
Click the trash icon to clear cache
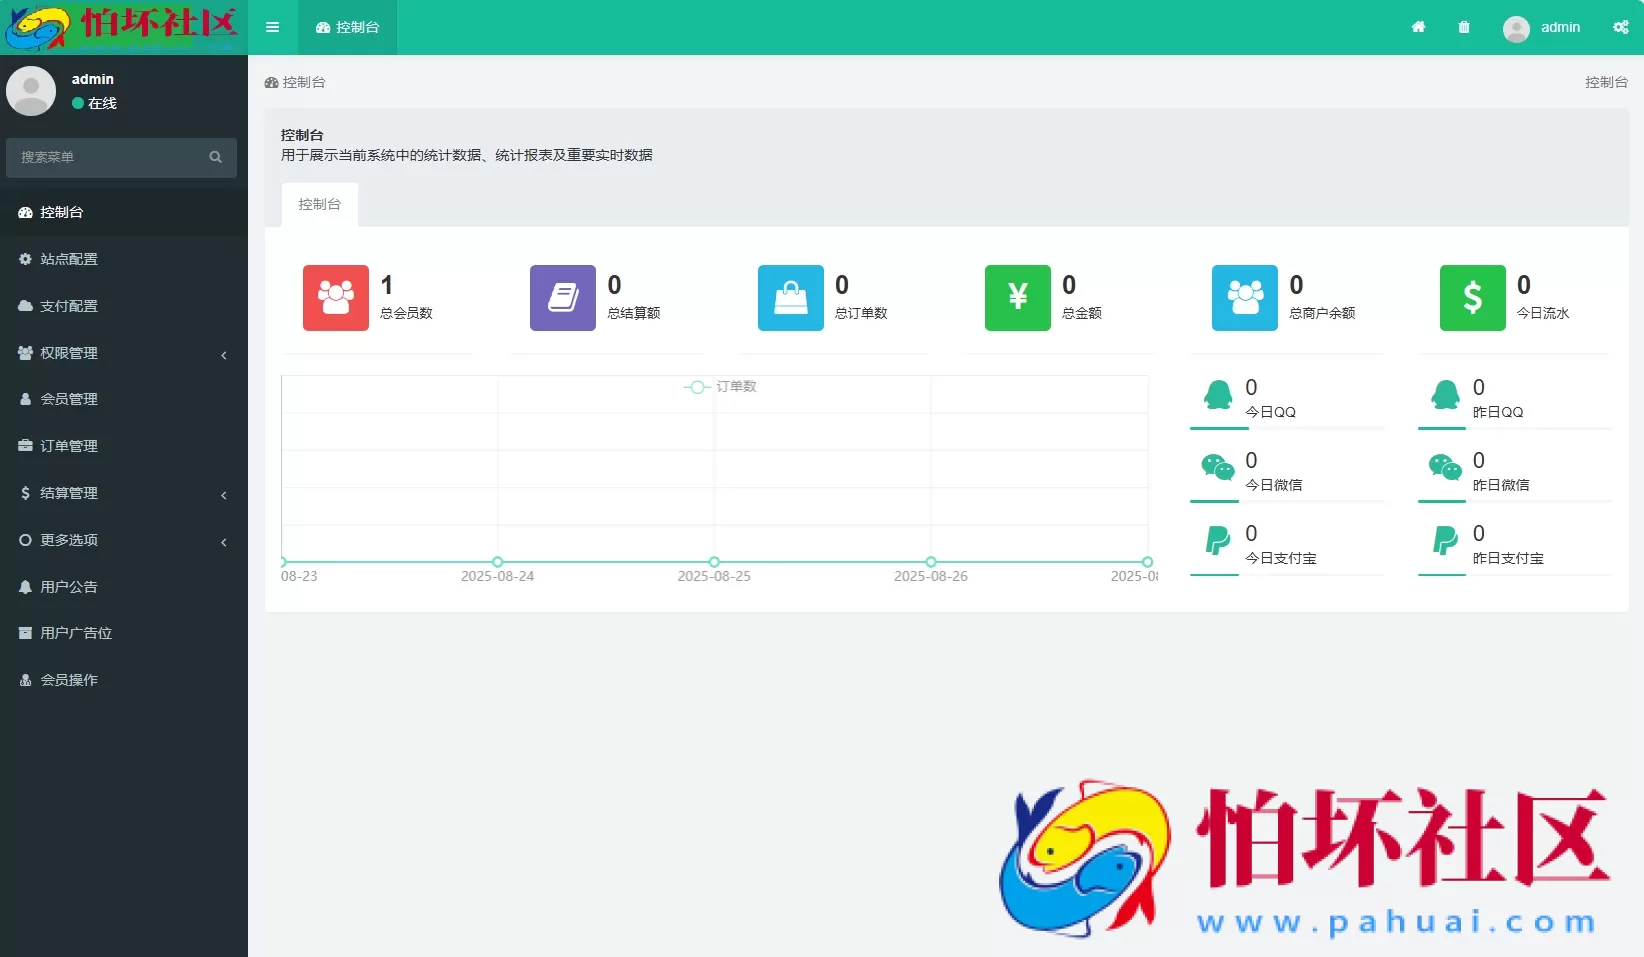coord(1464,27)
